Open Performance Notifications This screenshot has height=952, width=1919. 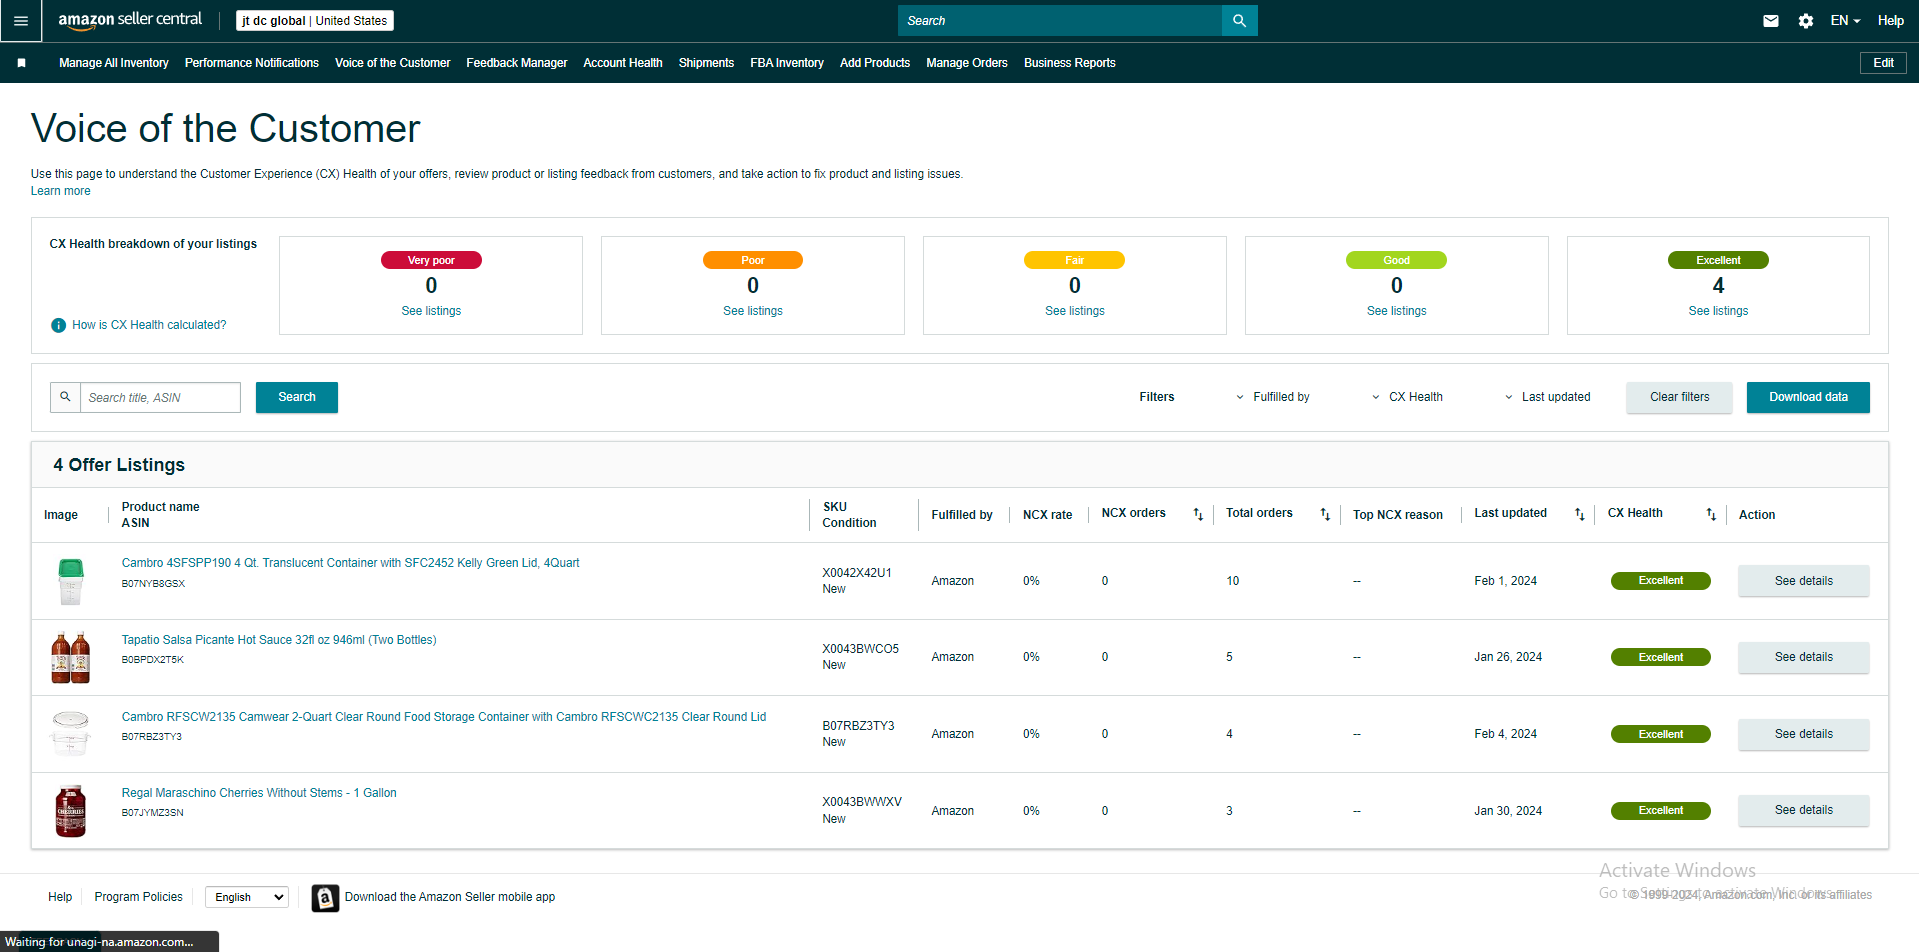tap(252, 63)
